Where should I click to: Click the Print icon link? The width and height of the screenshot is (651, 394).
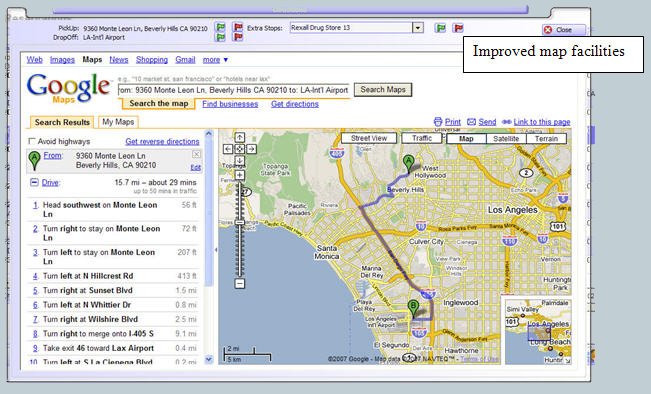point(447,122)
